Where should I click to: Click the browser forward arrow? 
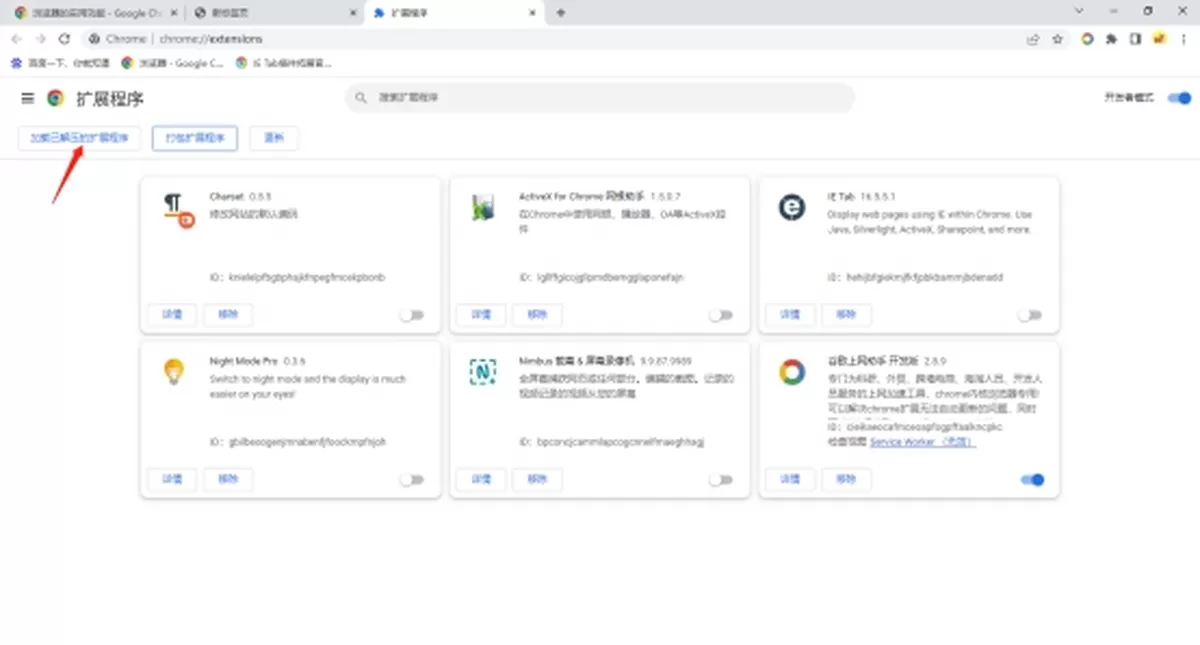[40, 39]
